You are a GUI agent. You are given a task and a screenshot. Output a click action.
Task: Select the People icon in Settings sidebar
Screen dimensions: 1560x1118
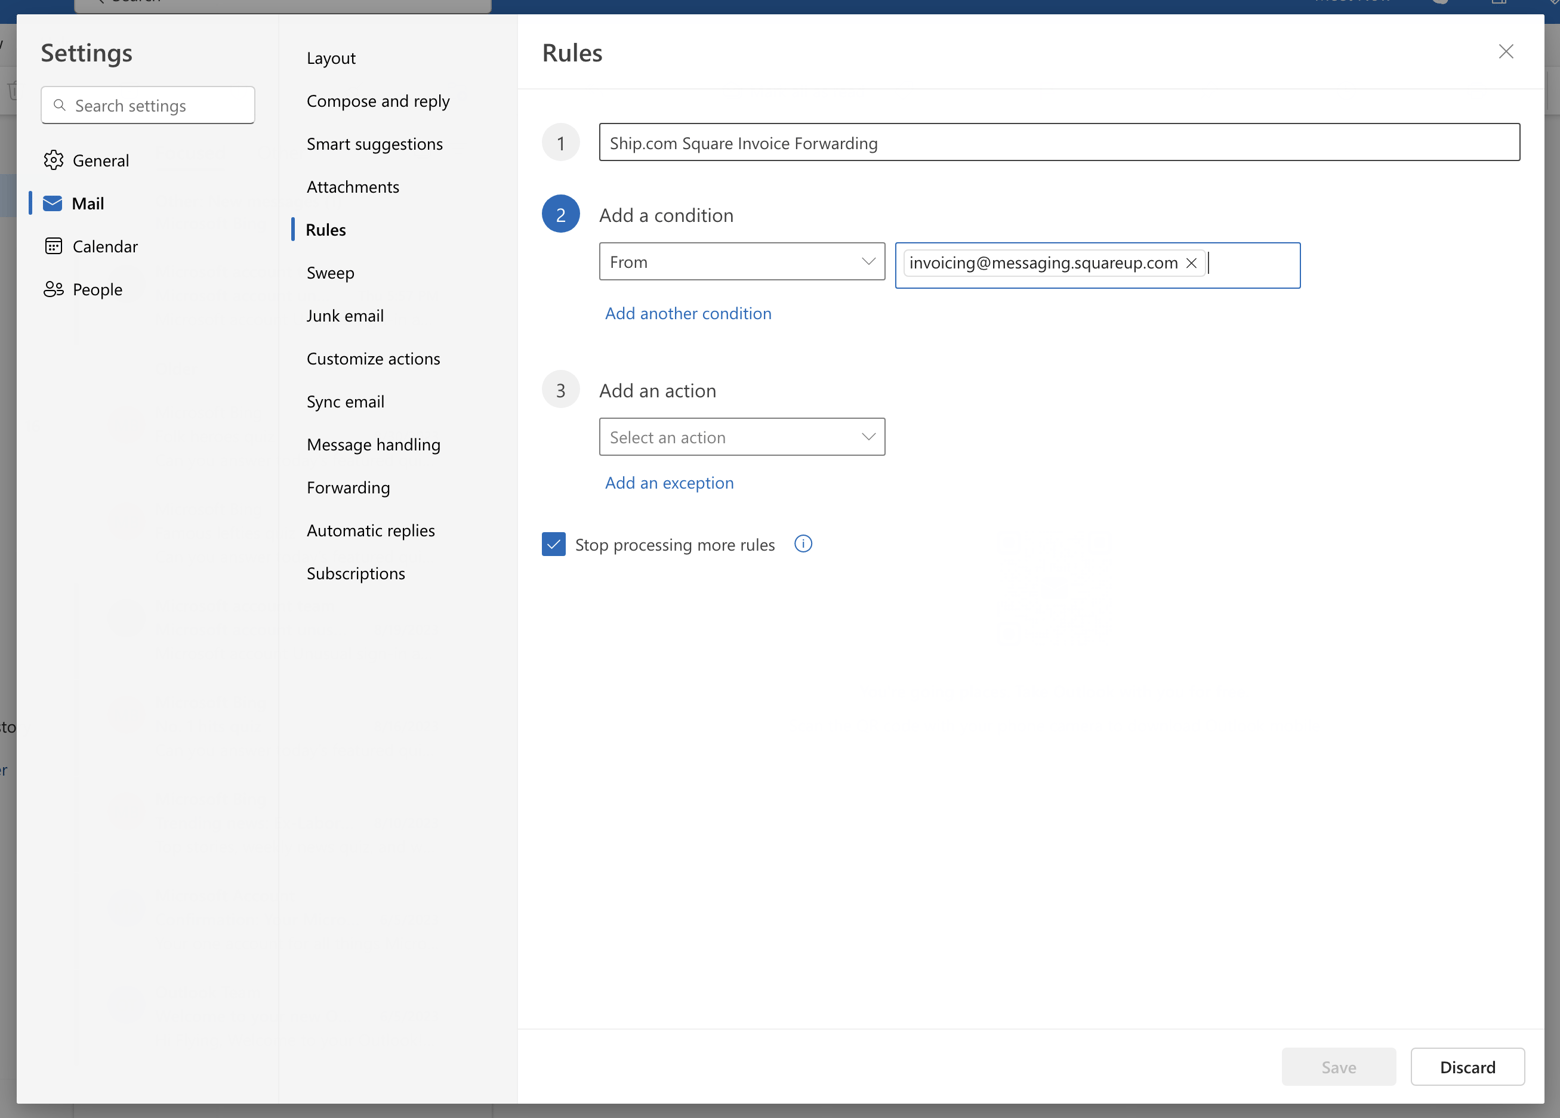point(53,289)
